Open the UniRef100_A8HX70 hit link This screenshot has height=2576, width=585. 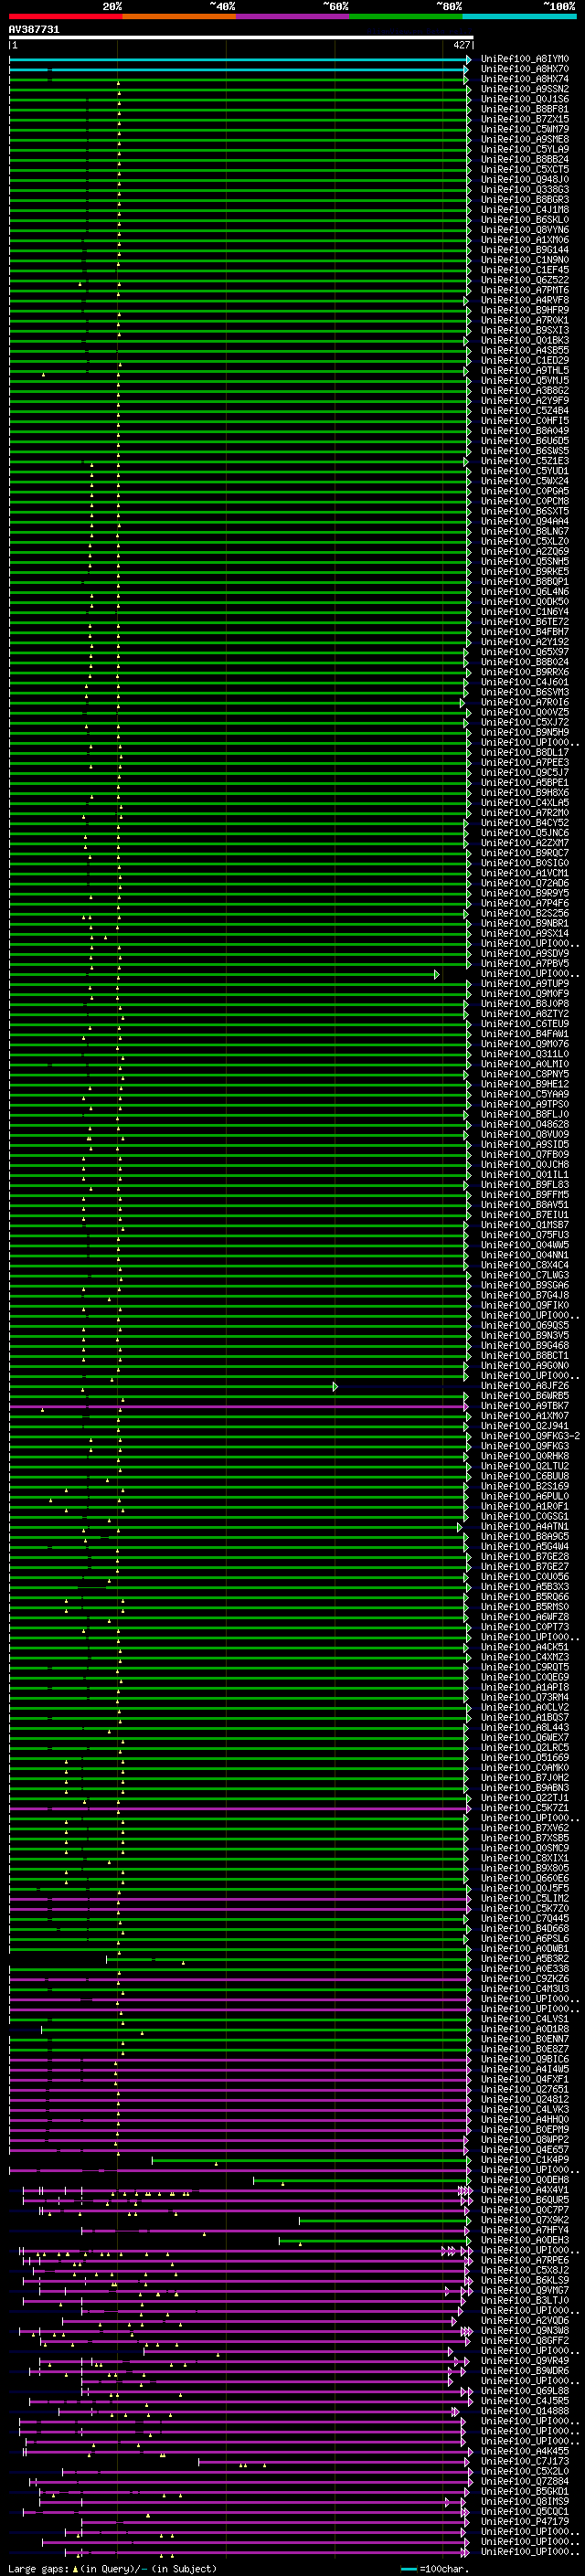pos(525,69)
